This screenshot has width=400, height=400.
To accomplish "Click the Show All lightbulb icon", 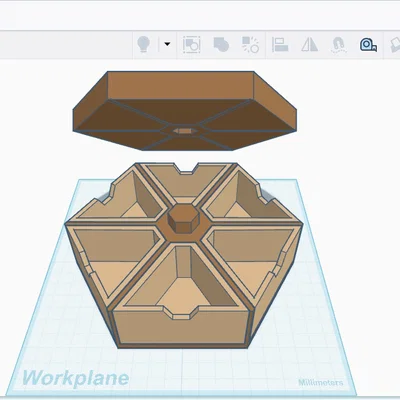I will 144,44.
